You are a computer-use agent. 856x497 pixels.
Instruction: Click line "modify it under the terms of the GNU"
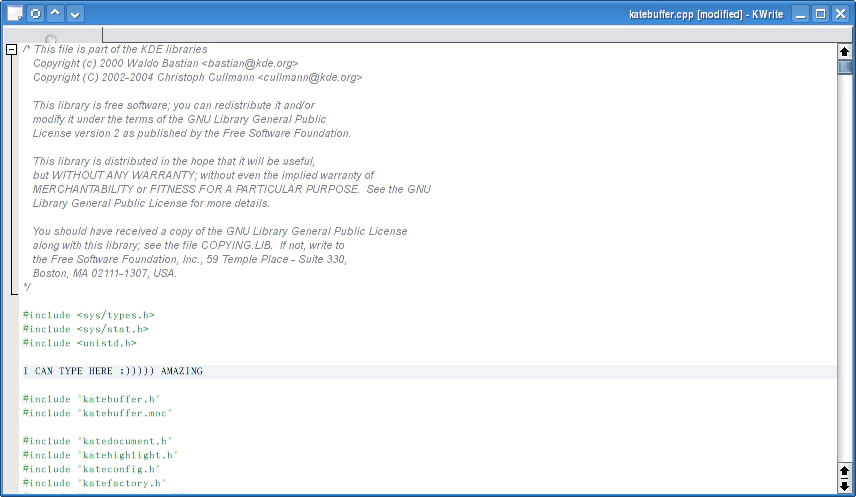pyautogui.click(x=179, y=120)
